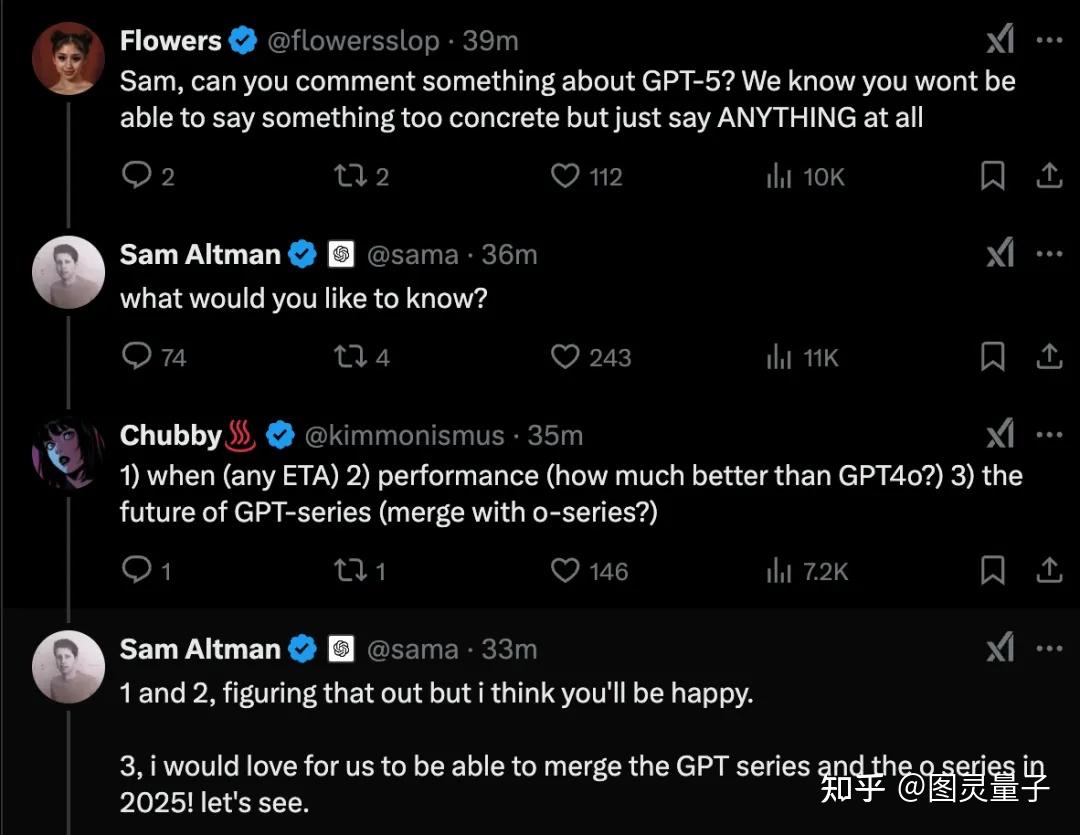Select the Chubby display name

point(170,434)
